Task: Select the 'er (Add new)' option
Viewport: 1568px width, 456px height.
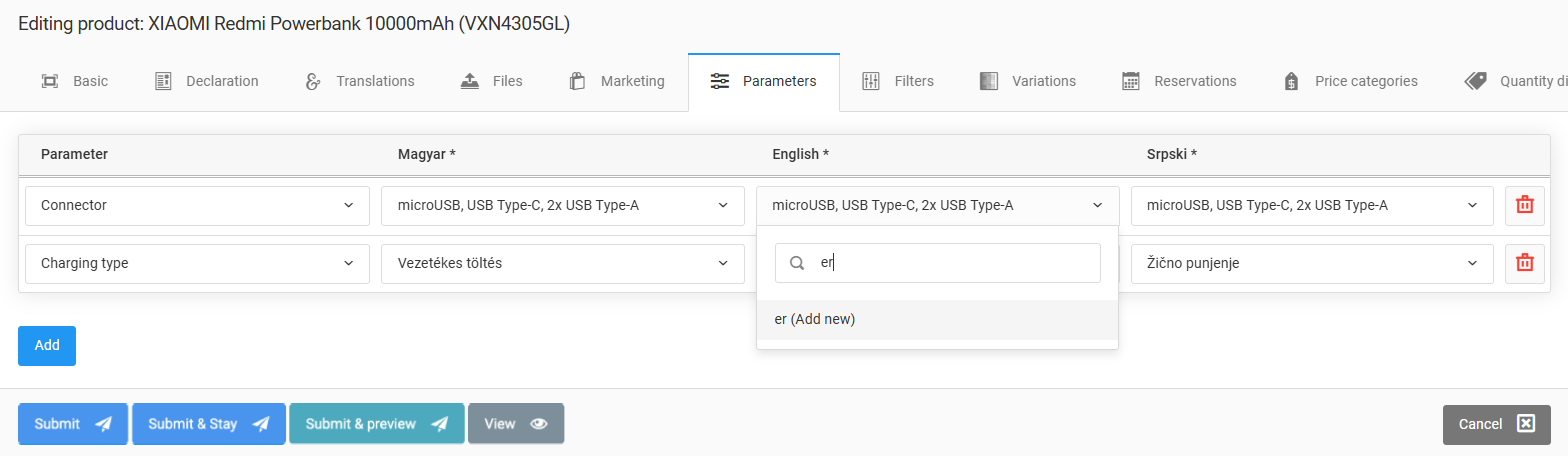Action: [x=937, y=319]
